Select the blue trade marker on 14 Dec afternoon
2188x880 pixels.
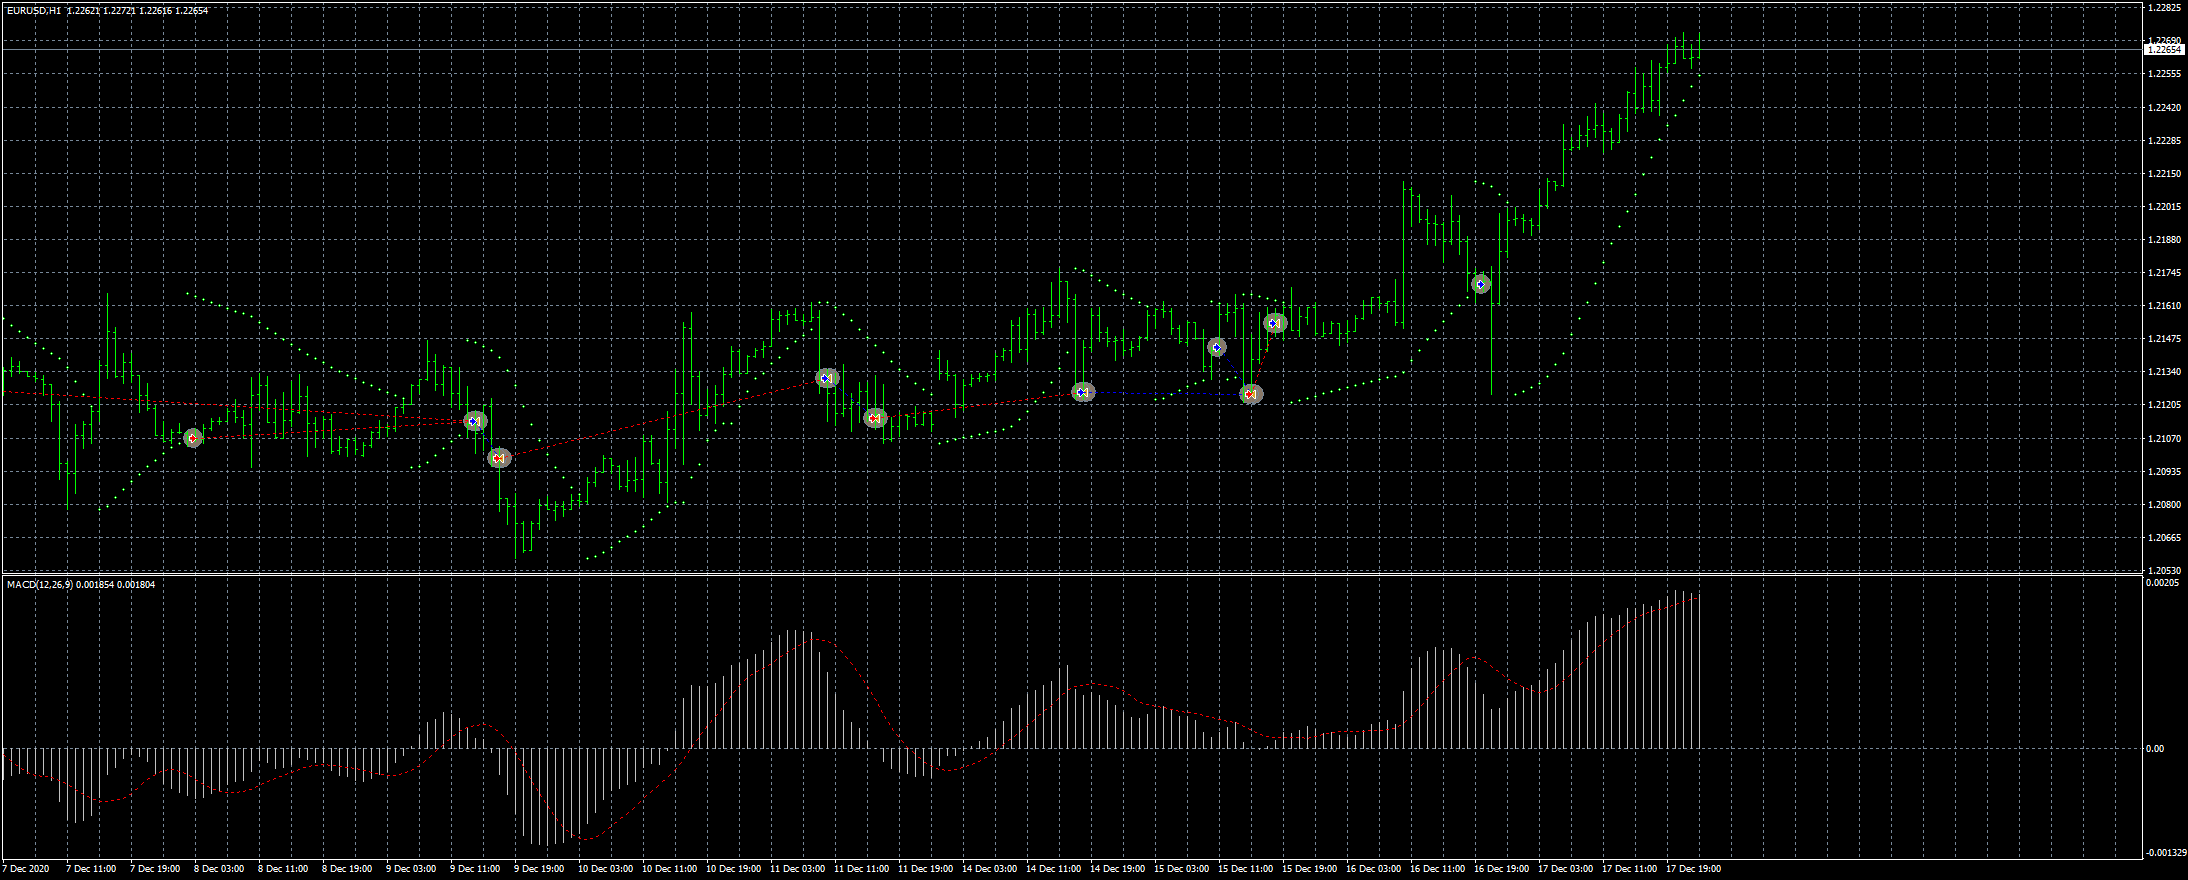(x=1083, y=392)
